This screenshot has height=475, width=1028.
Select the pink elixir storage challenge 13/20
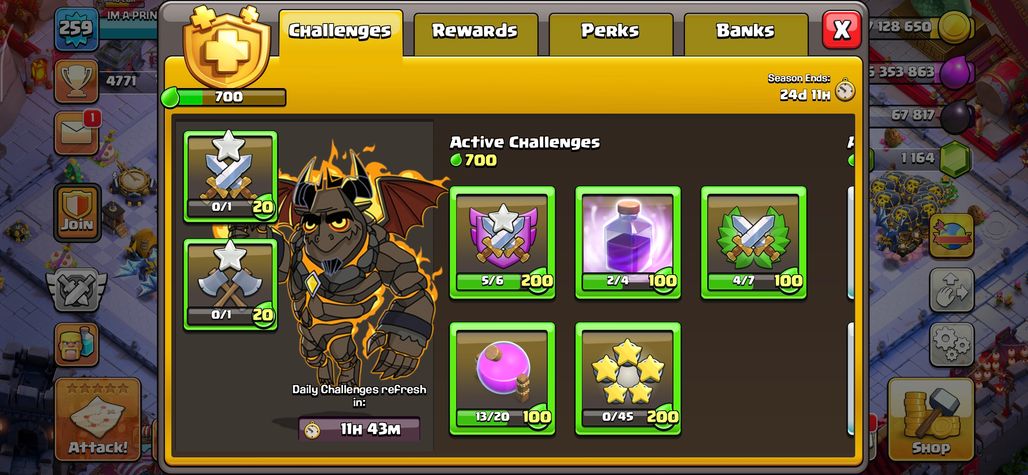point(502,379)
